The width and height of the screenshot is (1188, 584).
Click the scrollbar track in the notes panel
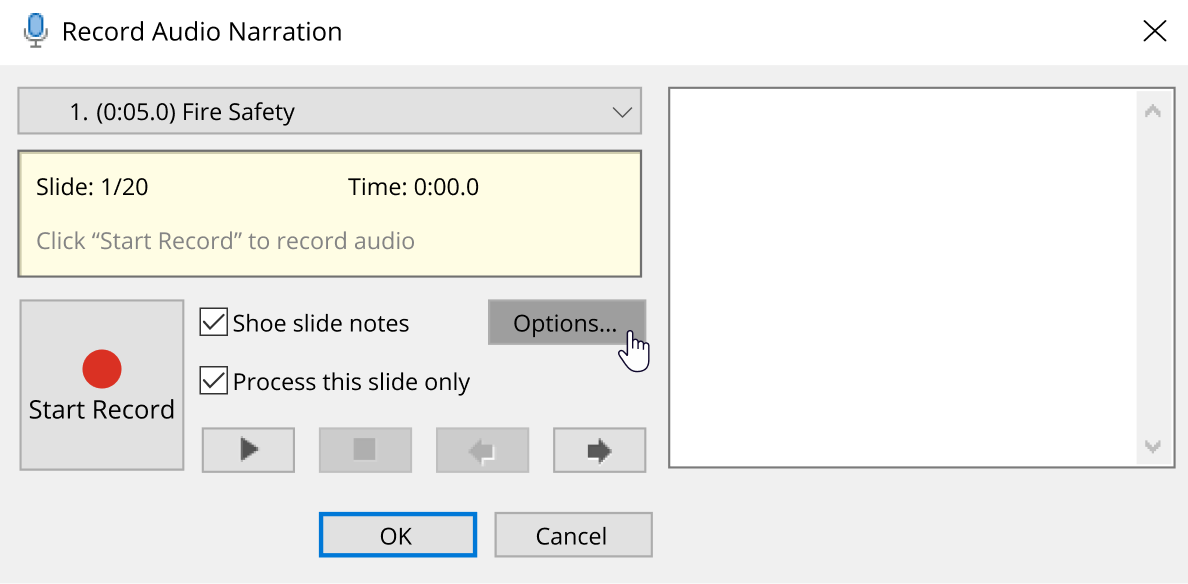tap(1152, 280)
